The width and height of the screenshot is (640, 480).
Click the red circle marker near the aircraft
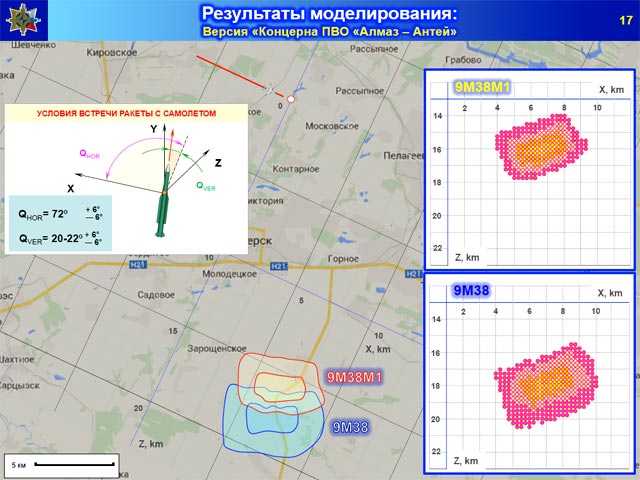point(291,100)
